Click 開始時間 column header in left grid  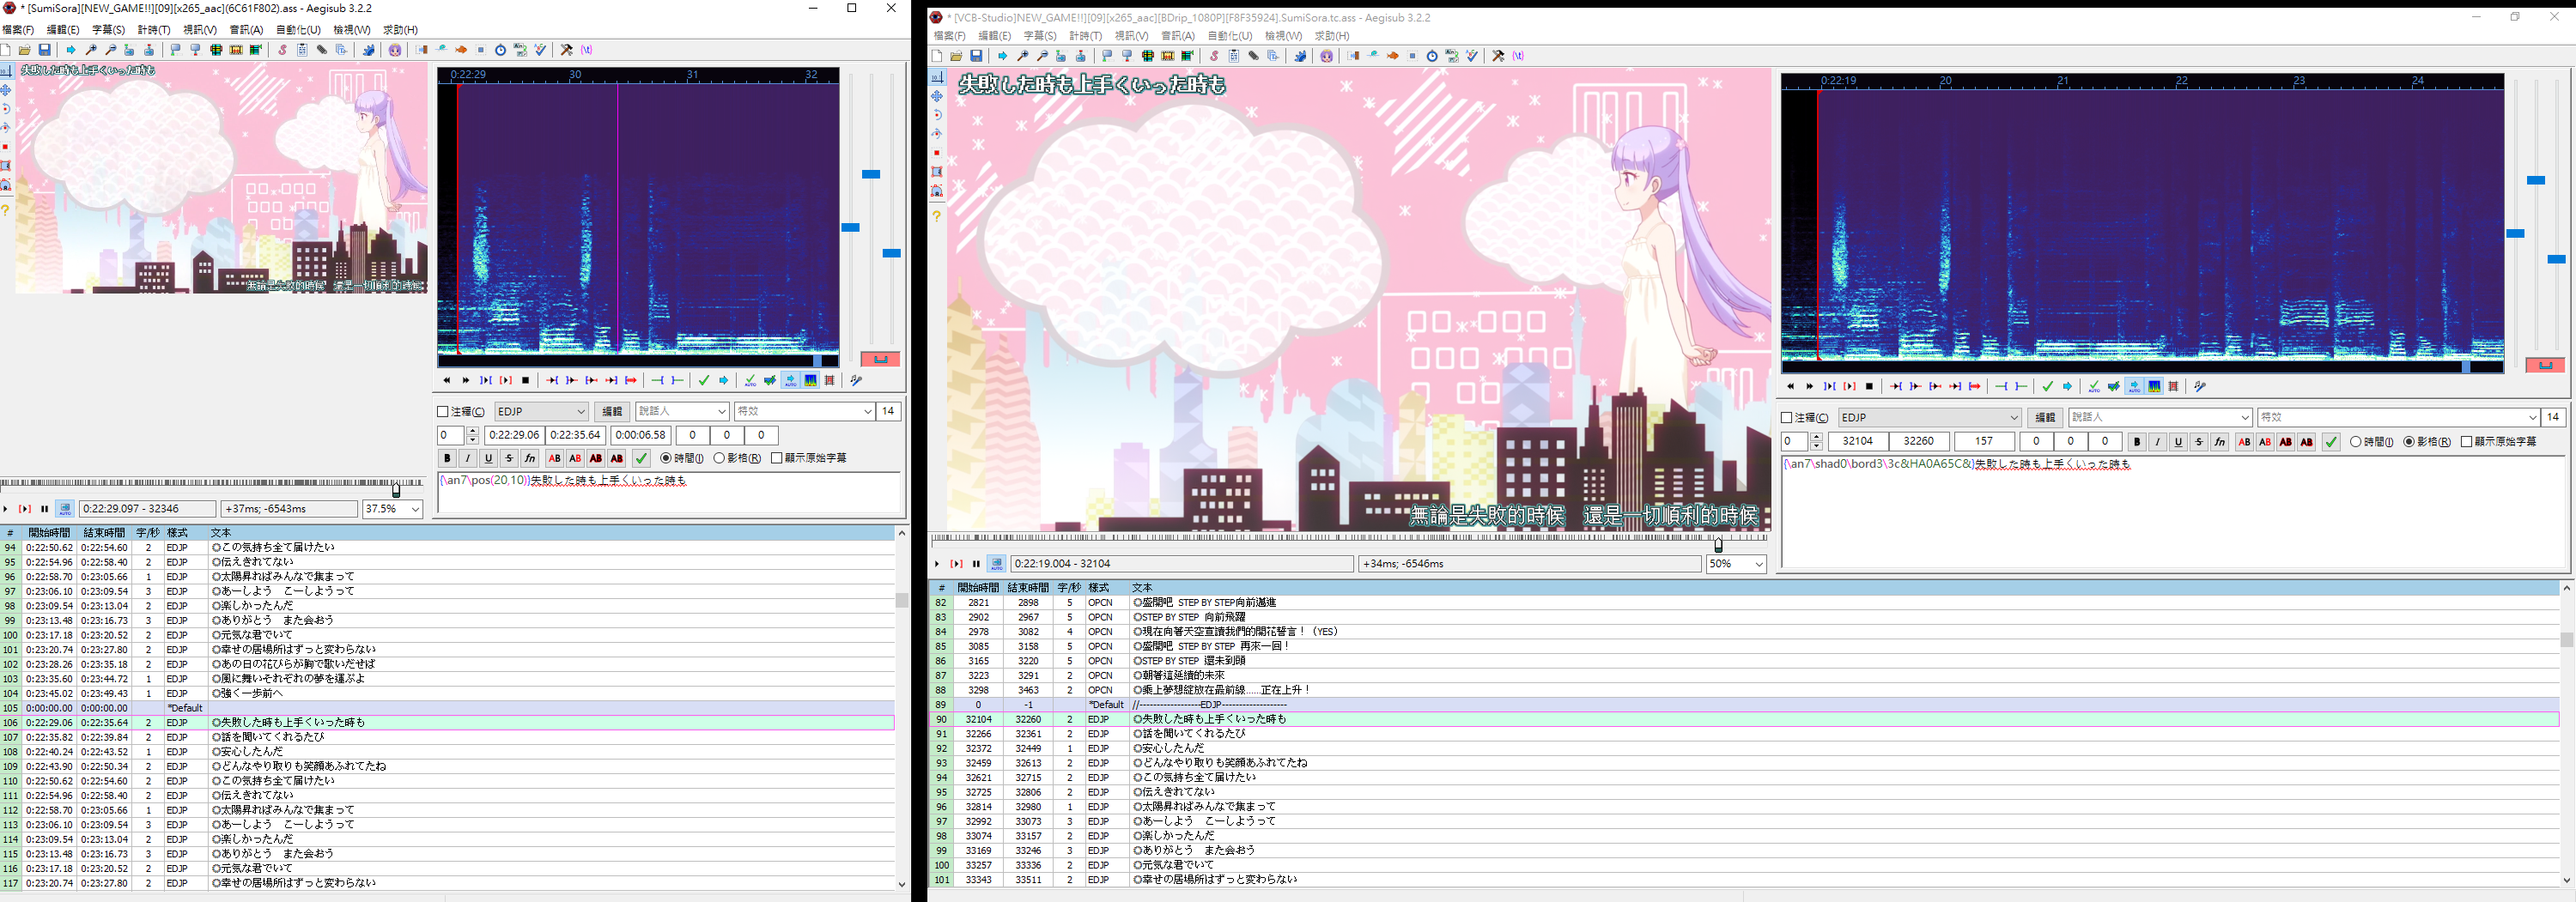(49, 533)
